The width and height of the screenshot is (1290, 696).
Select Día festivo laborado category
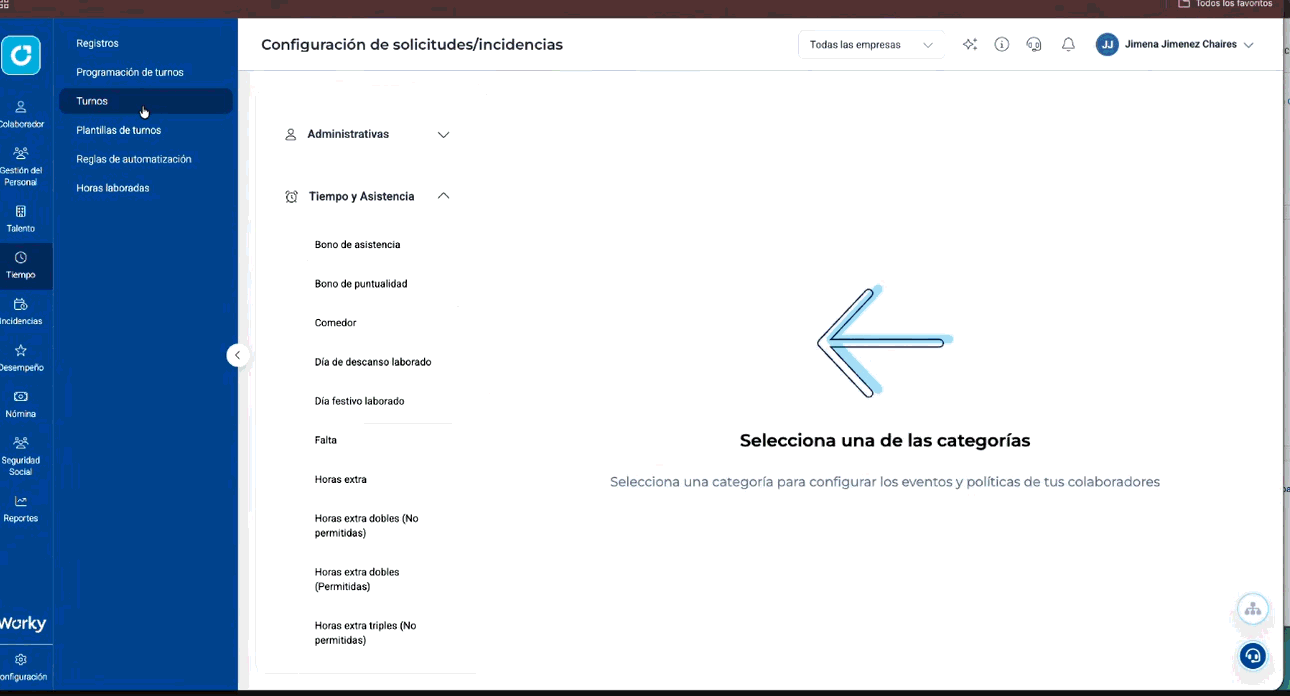[360, 401]
